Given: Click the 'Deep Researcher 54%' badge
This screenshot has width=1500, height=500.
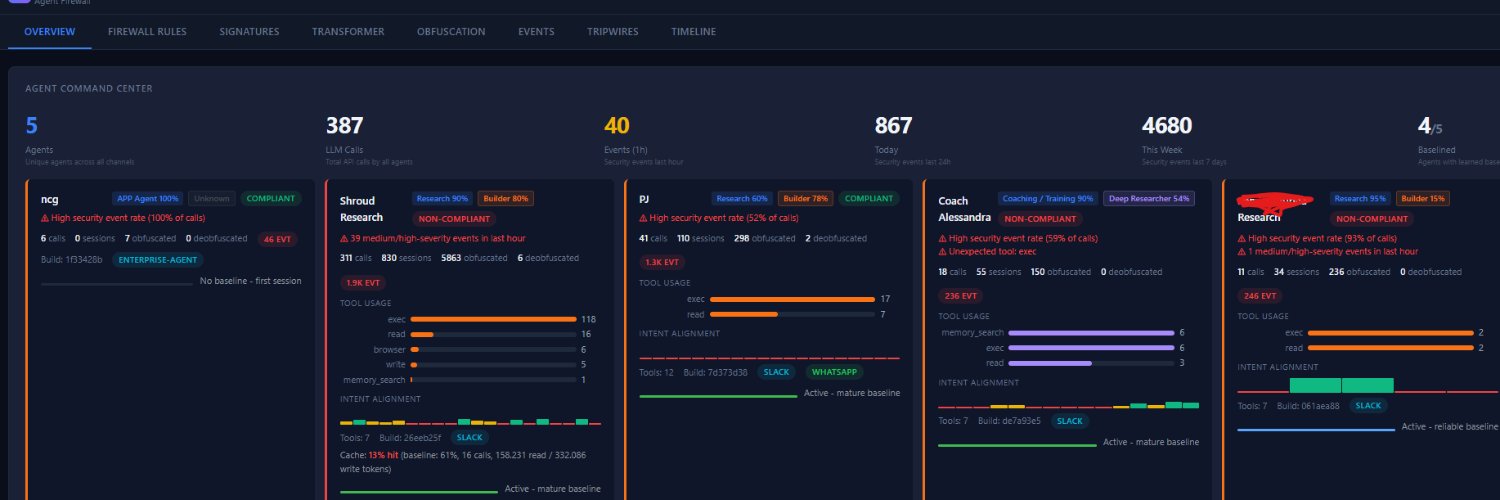Looking at the screenshot, I should [x=1149, y=198].
